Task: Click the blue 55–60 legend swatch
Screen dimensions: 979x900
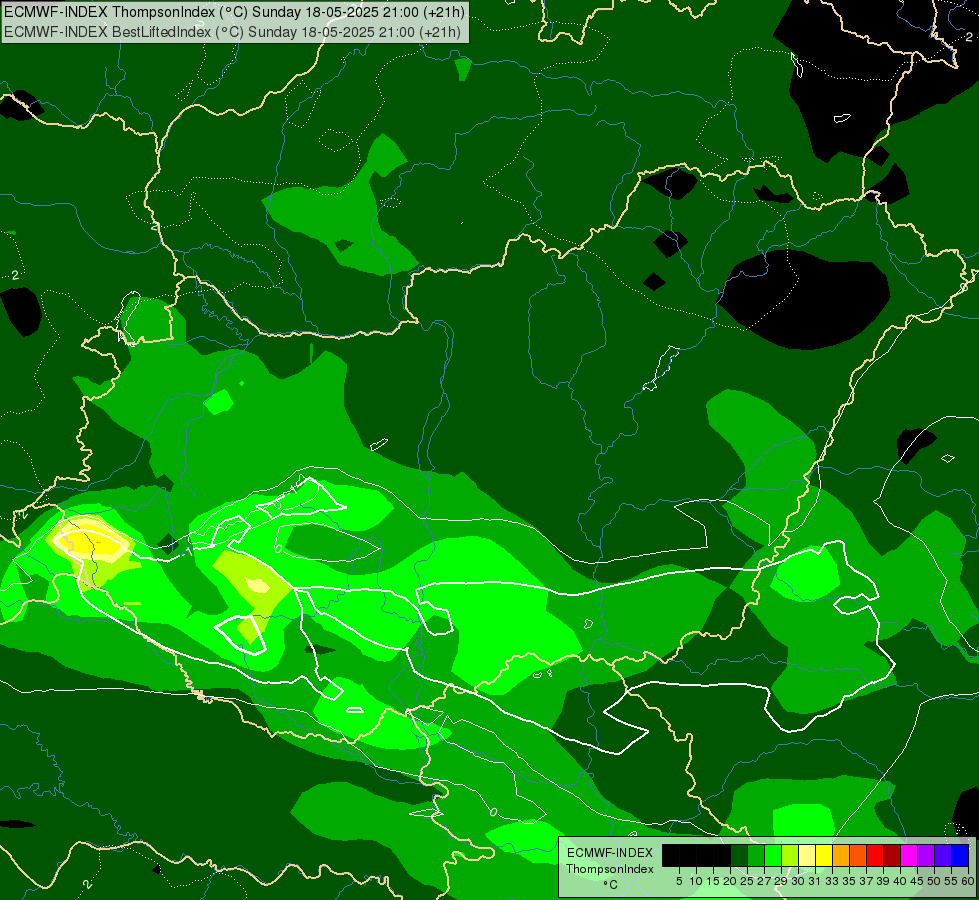Action: pos(960,855)
